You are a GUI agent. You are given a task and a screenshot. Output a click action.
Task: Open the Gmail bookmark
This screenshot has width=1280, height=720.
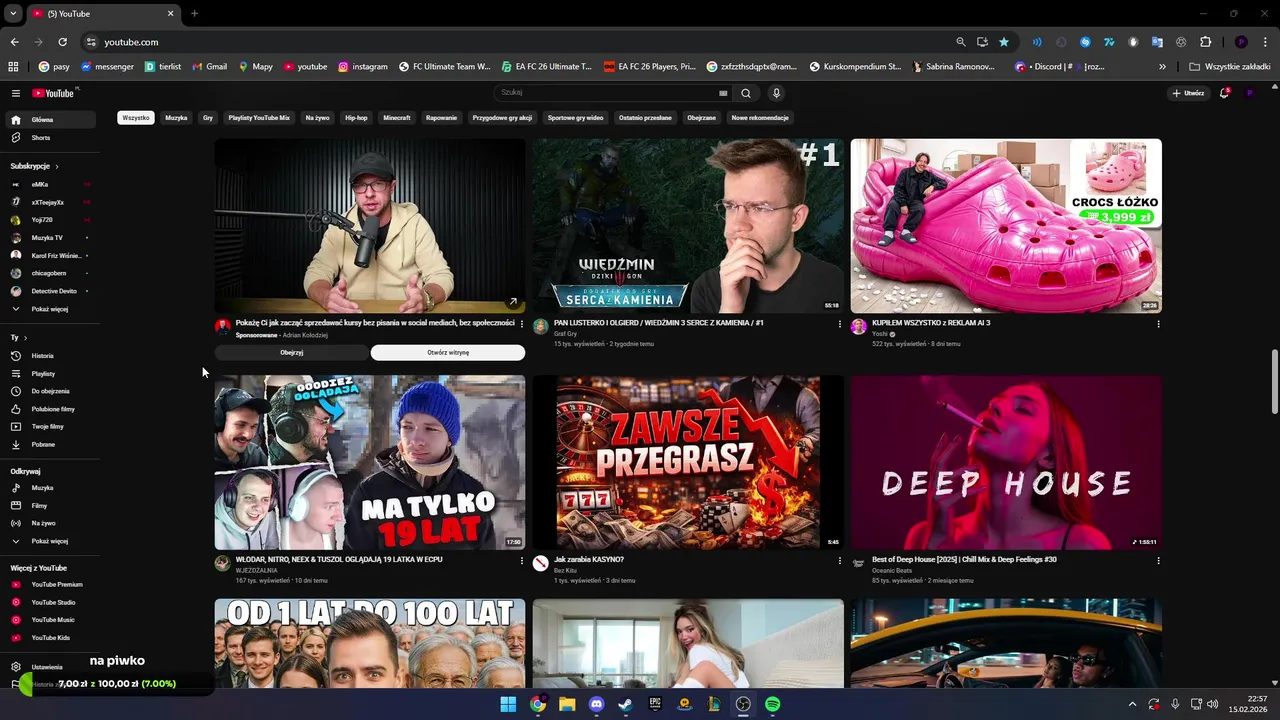[209, 67]
